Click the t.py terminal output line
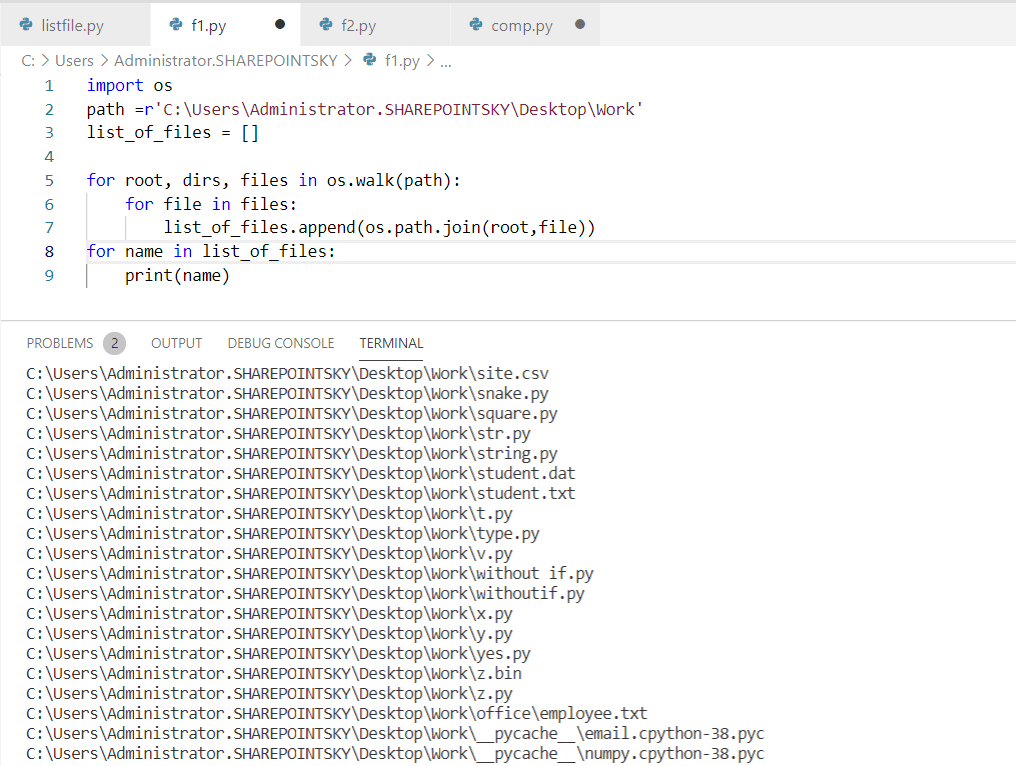 [269, 514]
